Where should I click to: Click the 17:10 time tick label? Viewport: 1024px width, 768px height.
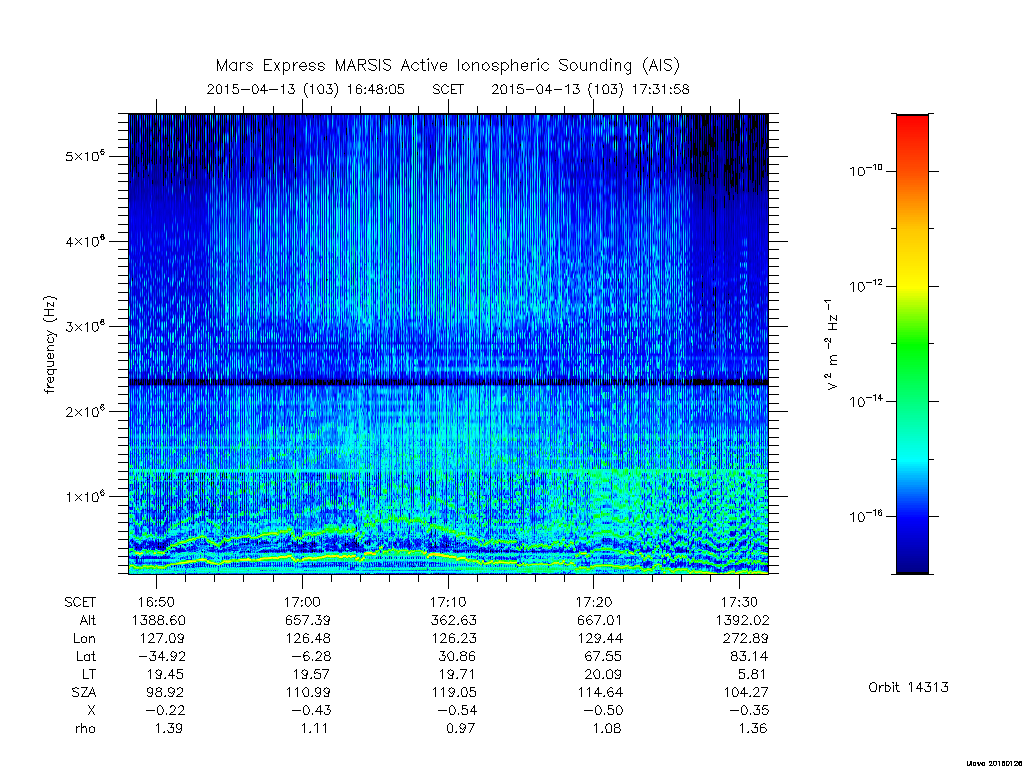[x=448, y=602]
